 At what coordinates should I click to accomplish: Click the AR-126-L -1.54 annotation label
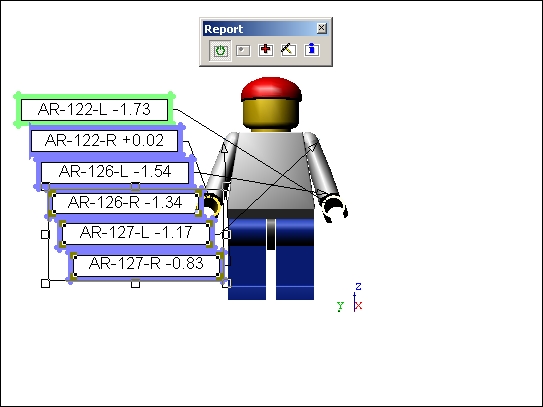tap(115, 172)
